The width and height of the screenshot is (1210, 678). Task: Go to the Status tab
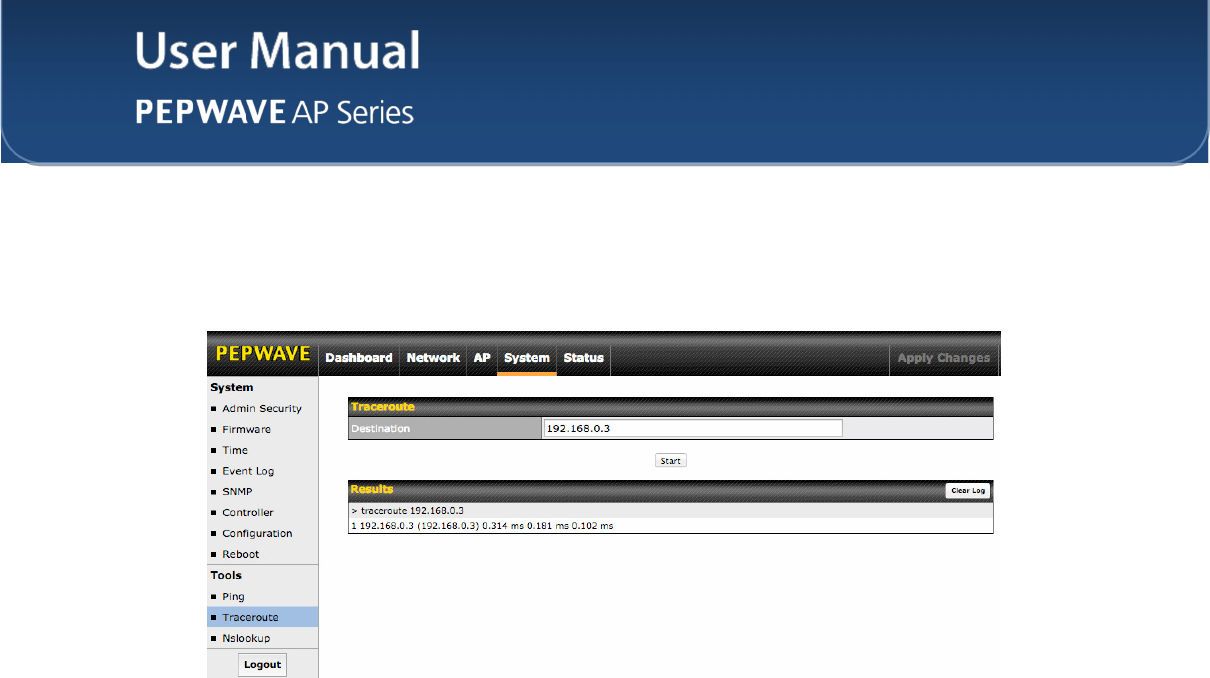584,358
